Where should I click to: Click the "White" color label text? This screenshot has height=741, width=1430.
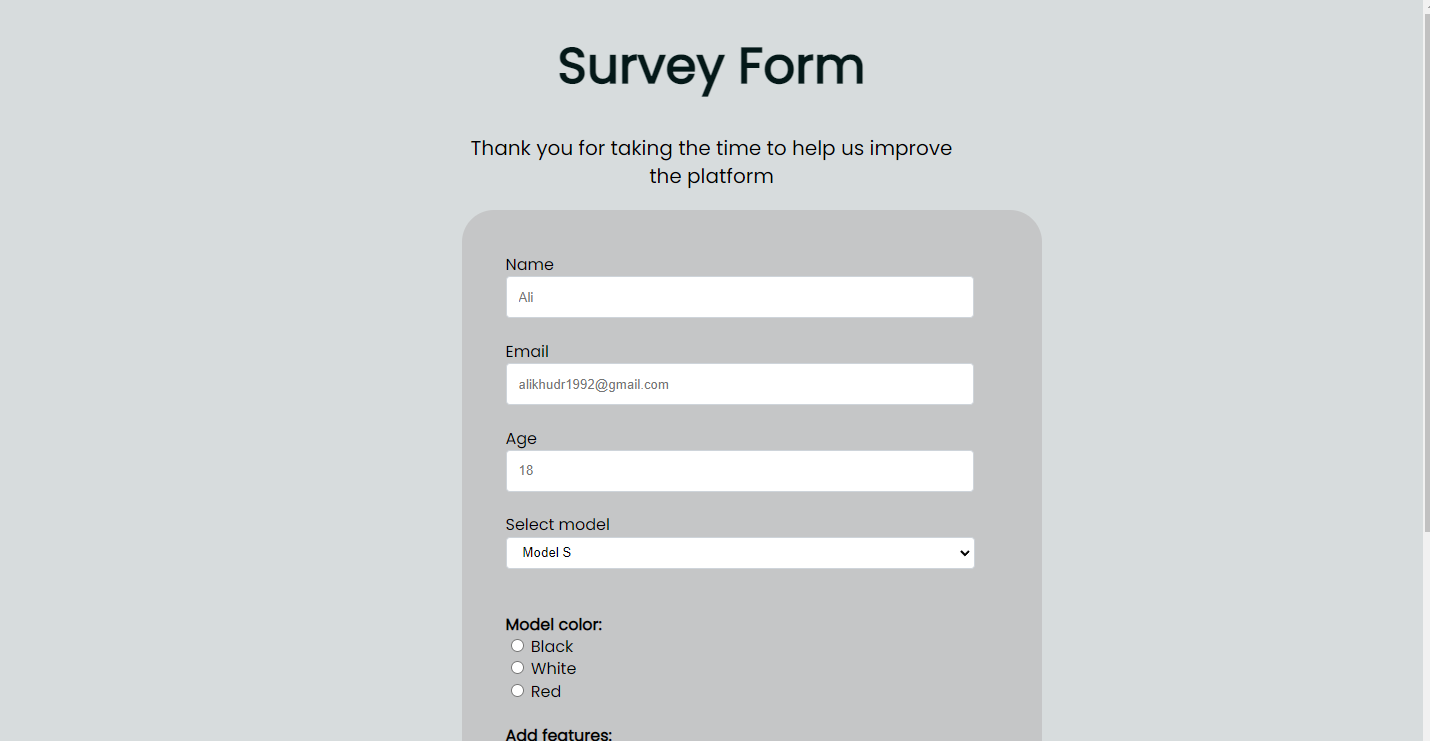click(553, 669)
